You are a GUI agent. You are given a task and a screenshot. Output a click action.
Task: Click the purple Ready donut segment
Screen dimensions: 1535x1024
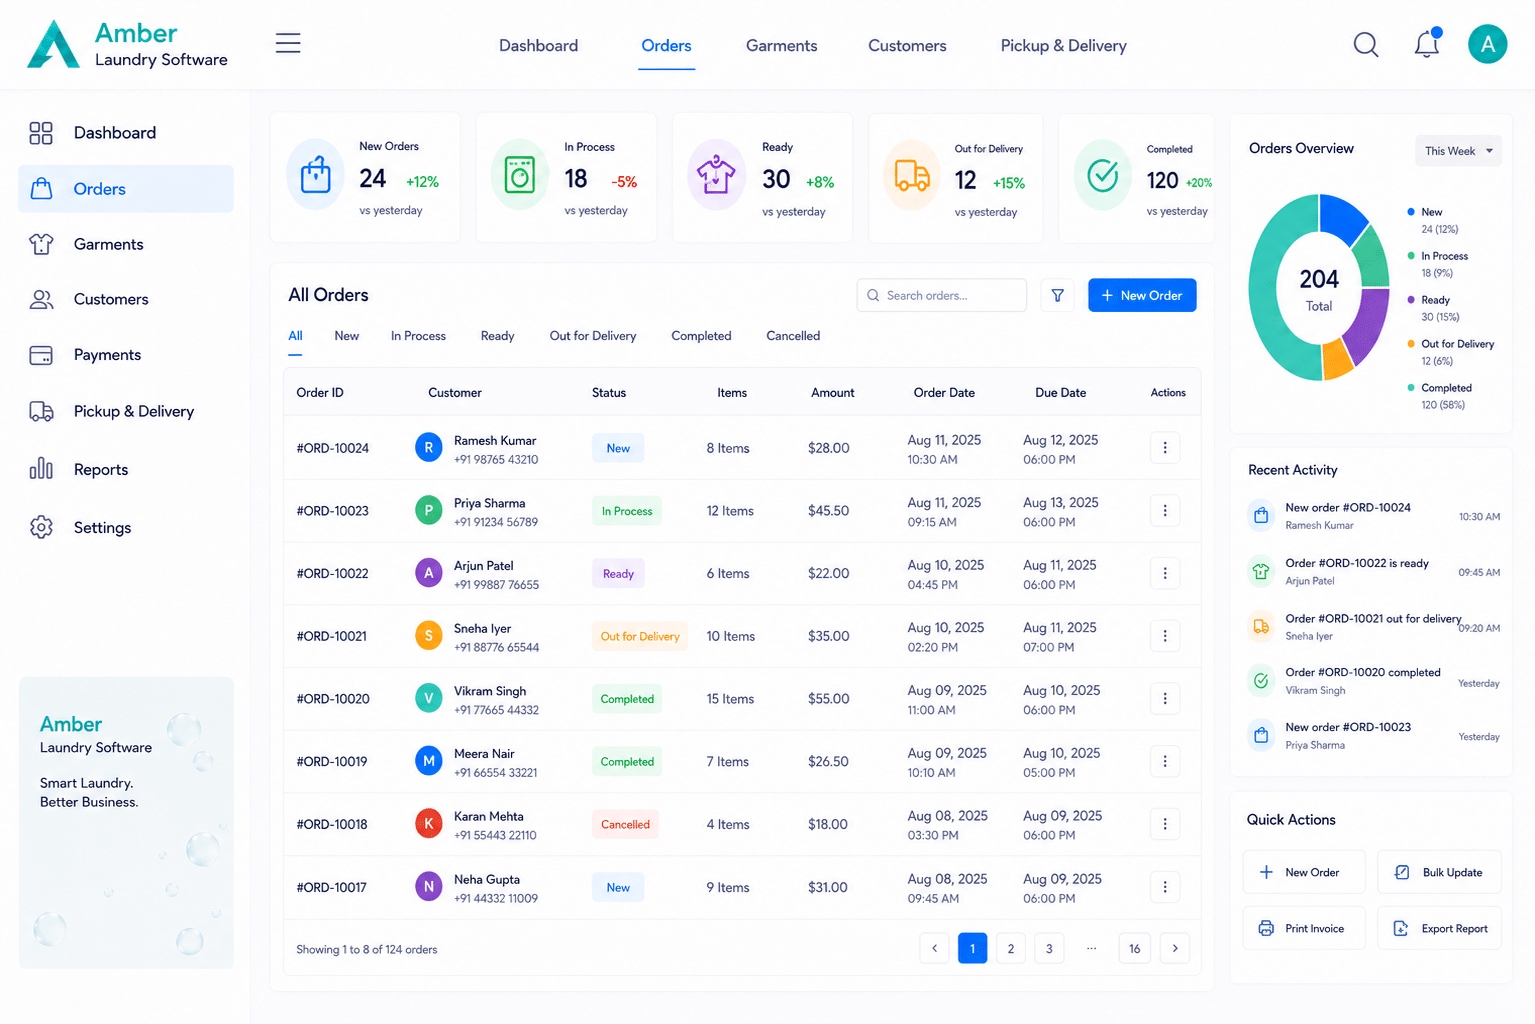click(1368, 325)
